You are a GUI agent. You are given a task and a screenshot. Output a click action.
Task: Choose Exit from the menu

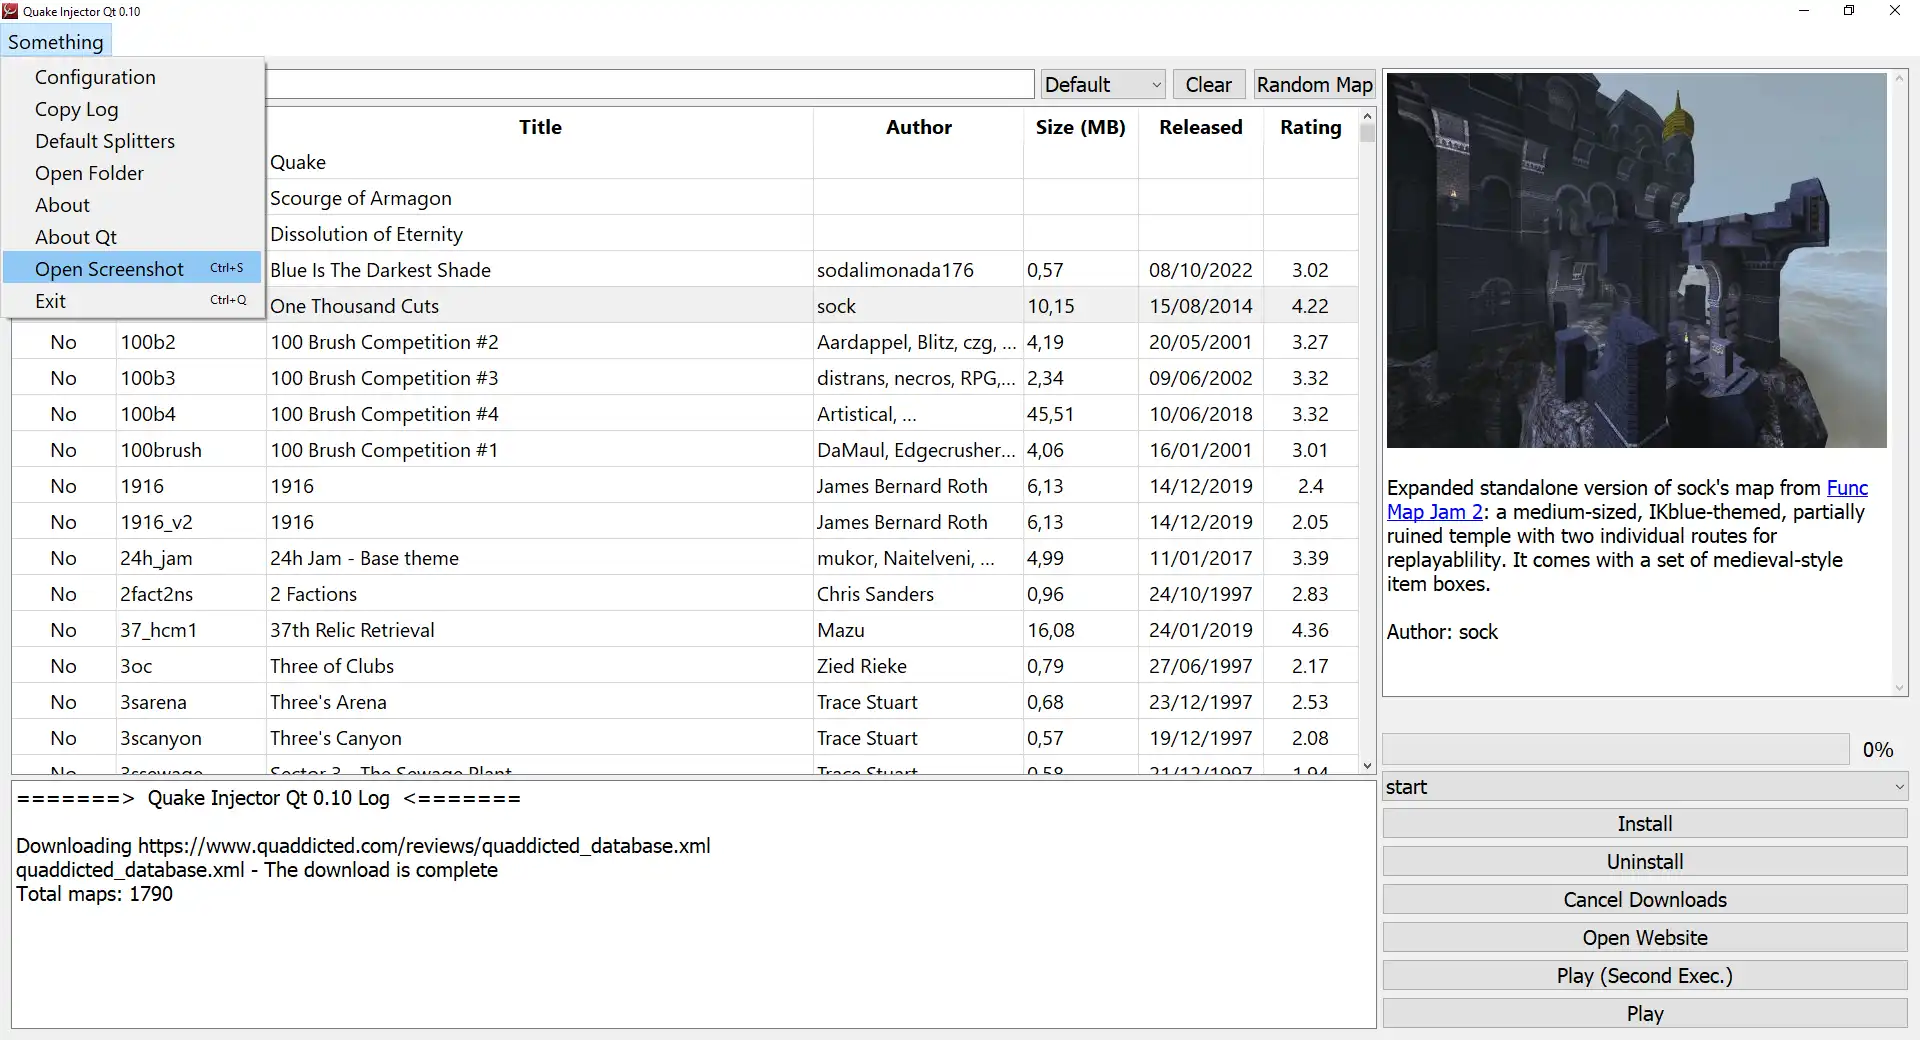point(132,301)
